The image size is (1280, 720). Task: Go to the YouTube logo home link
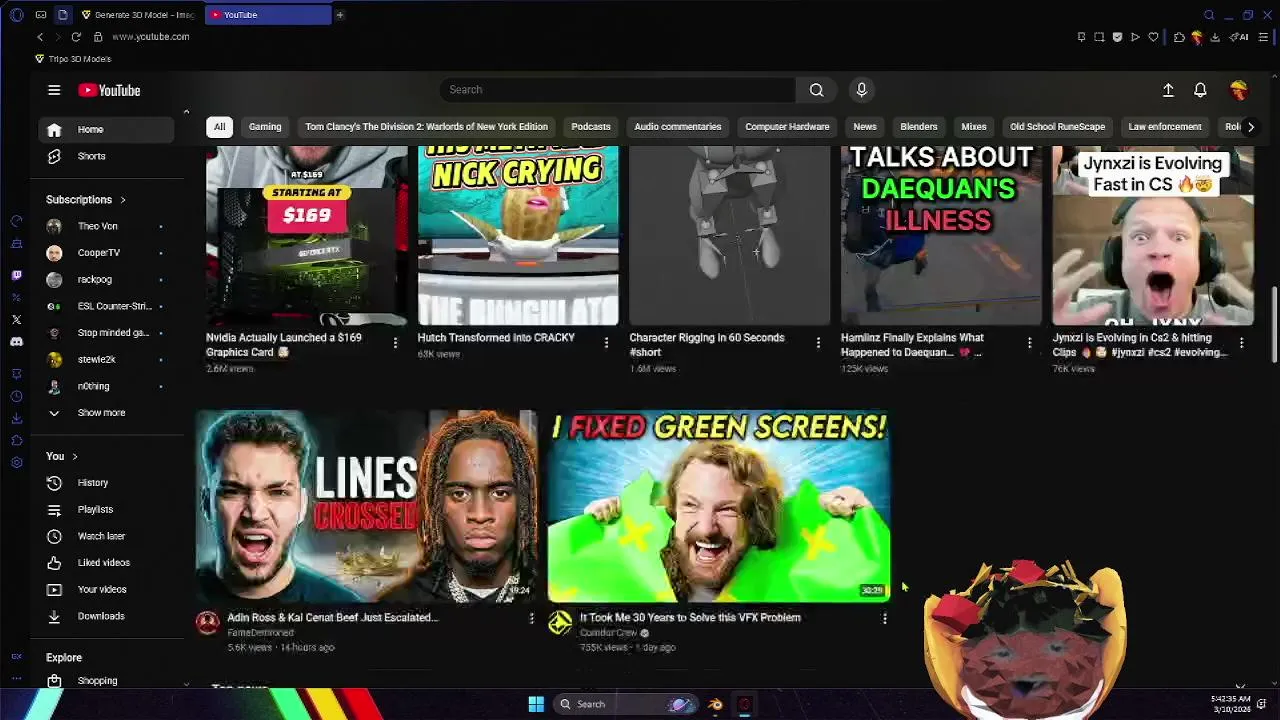tap(109, 90)
